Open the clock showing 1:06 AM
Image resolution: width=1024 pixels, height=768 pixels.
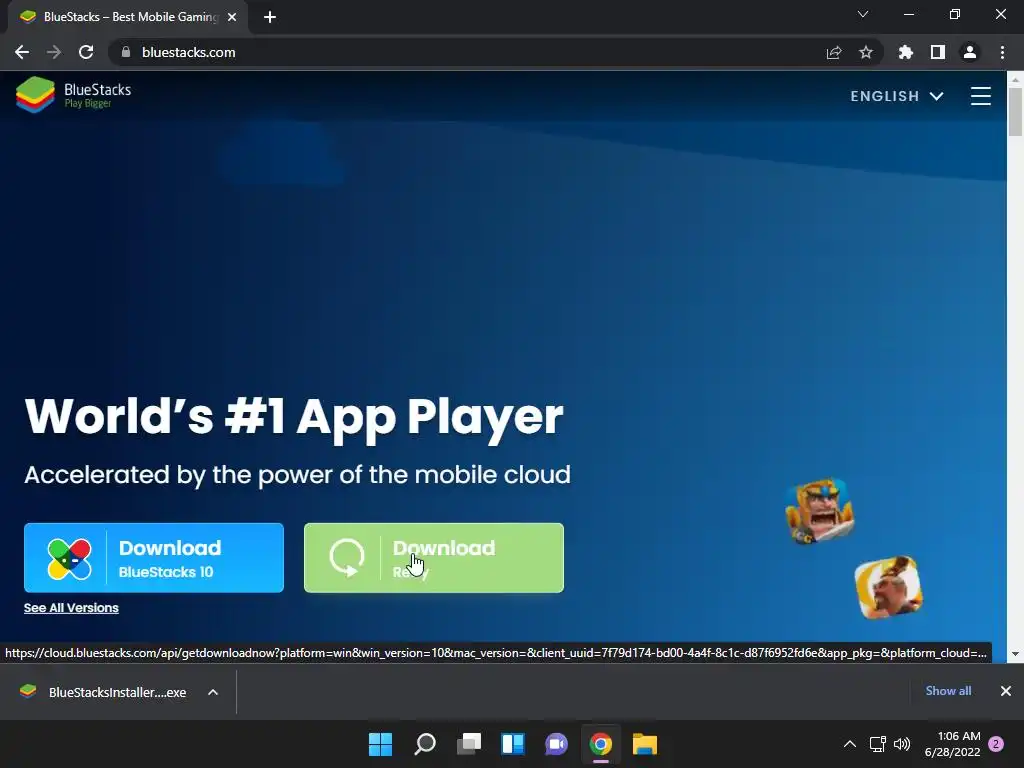[x=952, y=744]
